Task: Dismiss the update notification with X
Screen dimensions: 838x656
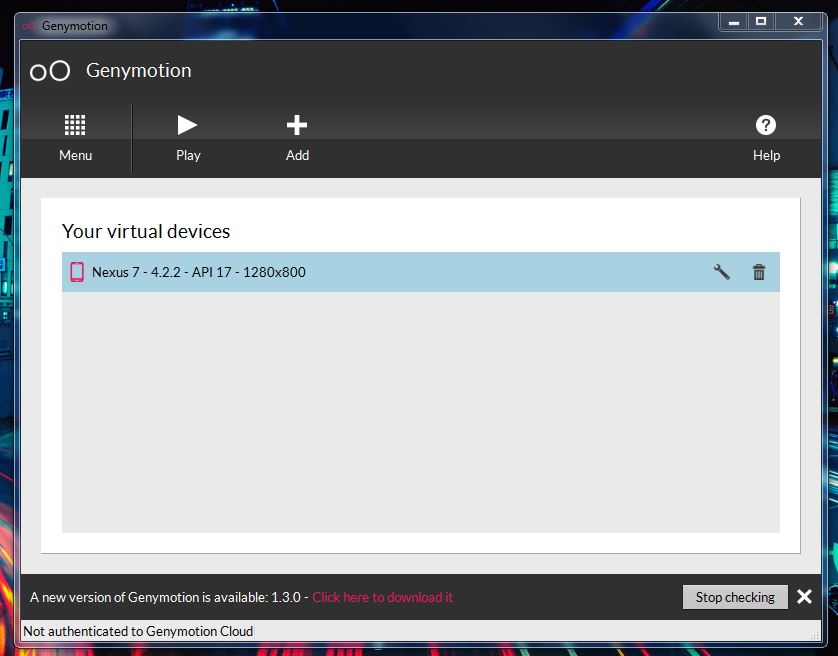Action: click(x=804, y=597)
